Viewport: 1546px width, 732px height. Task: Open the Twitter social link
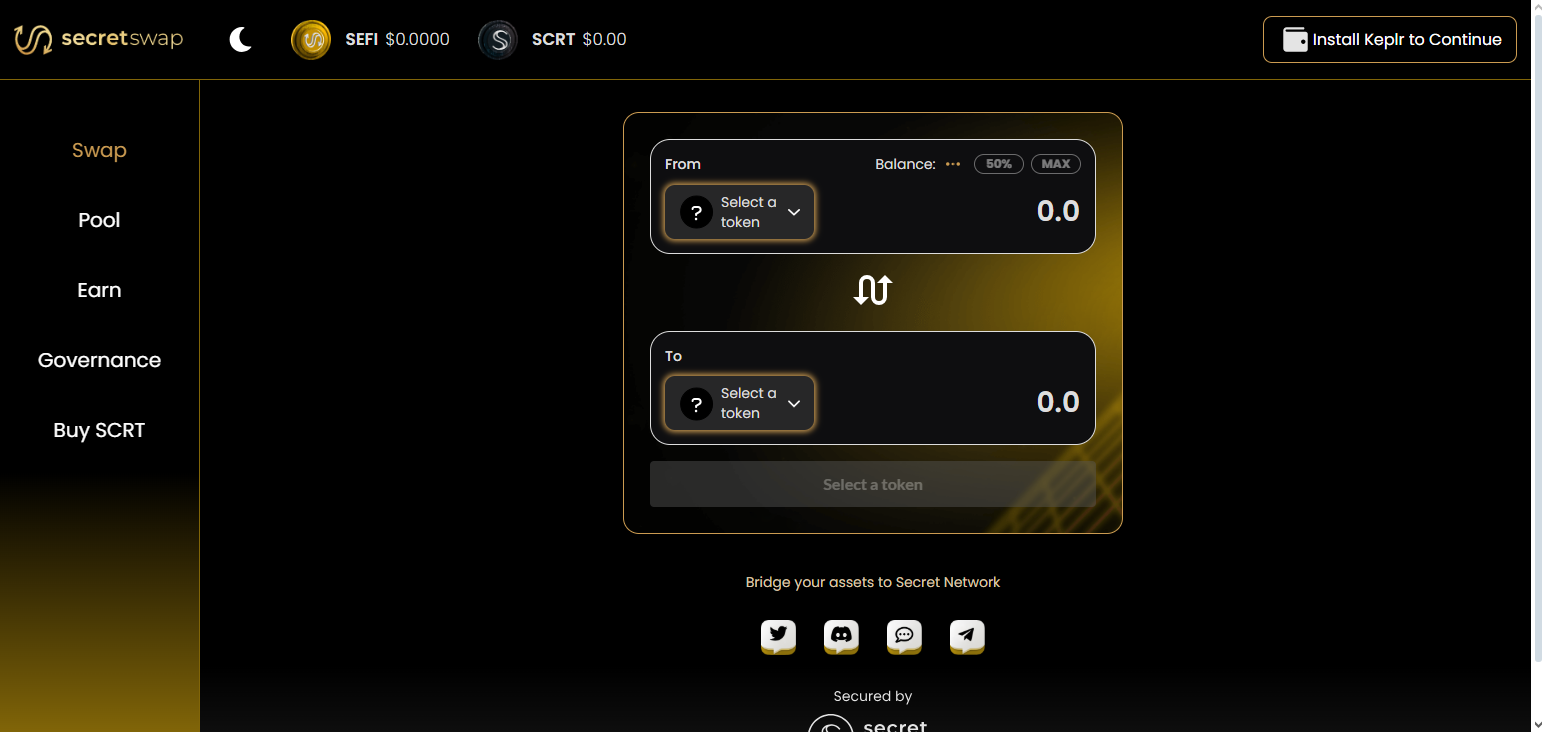click(x=778, y=636)
